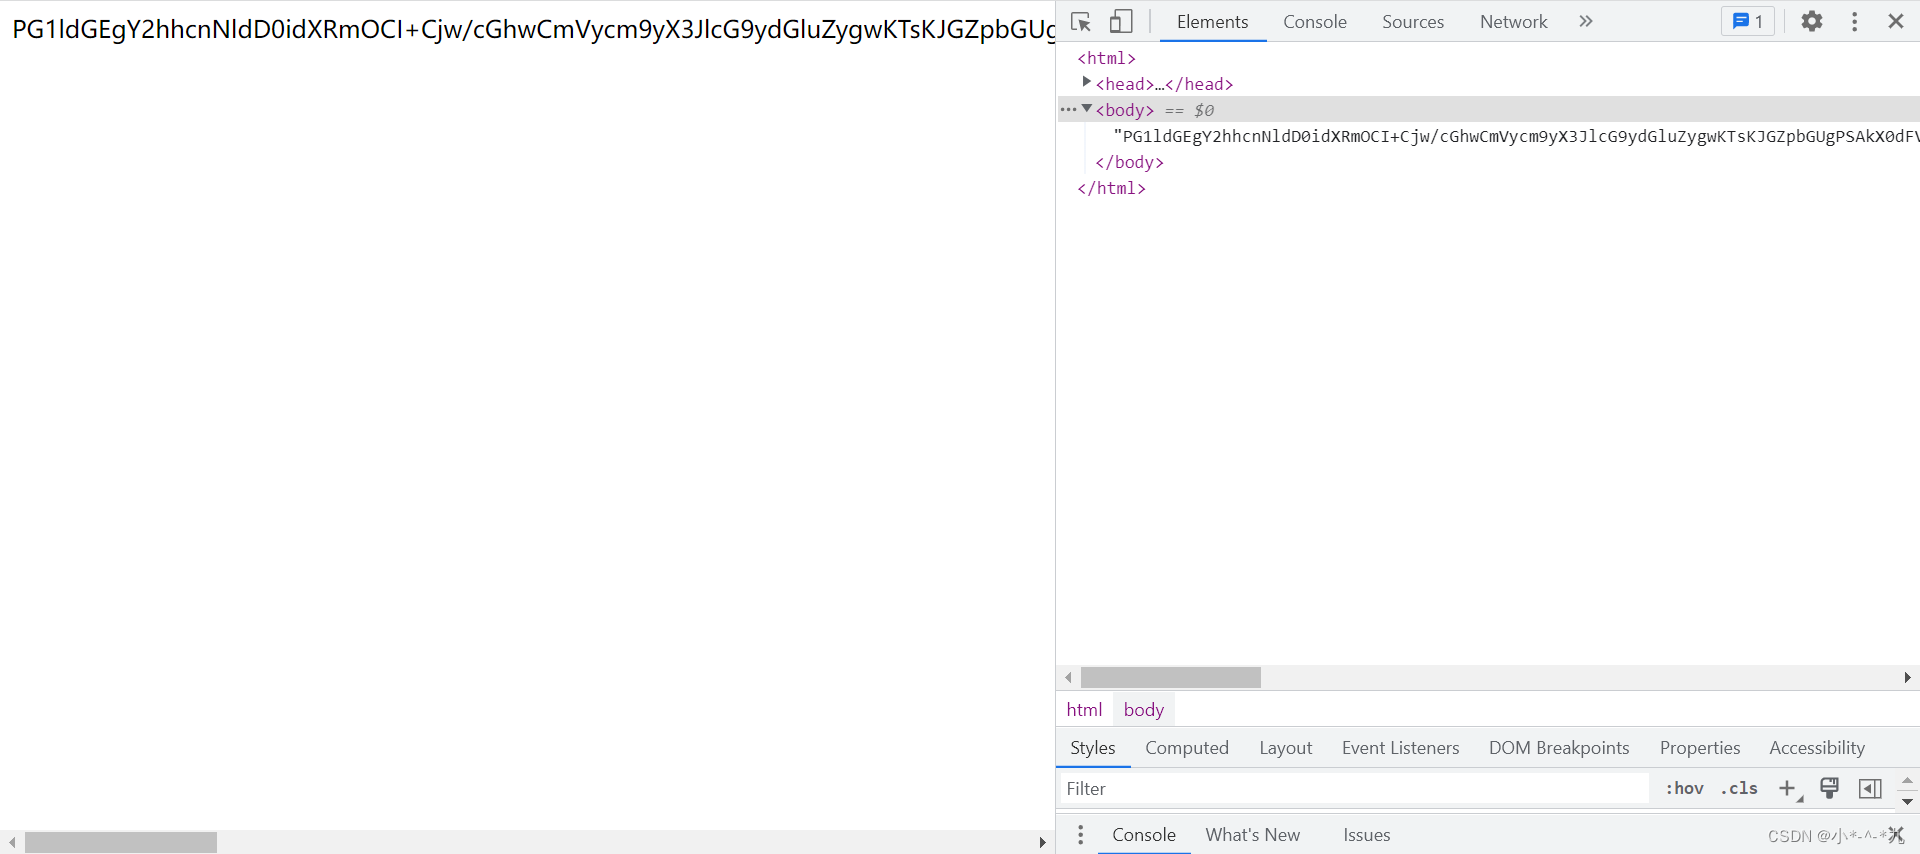Click the styles pane scroll up arrow
Image resolution: width=1920 pixels, height=854 pixels.
coord(1907,779)
